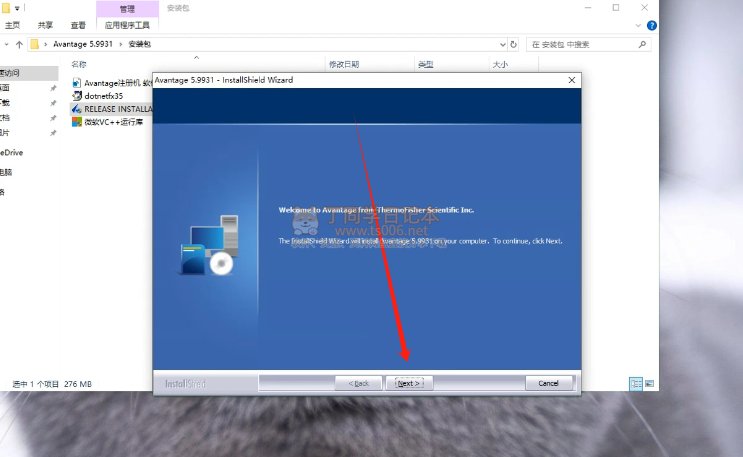Switch to large icons view in status bar

(x=650, y=384)
